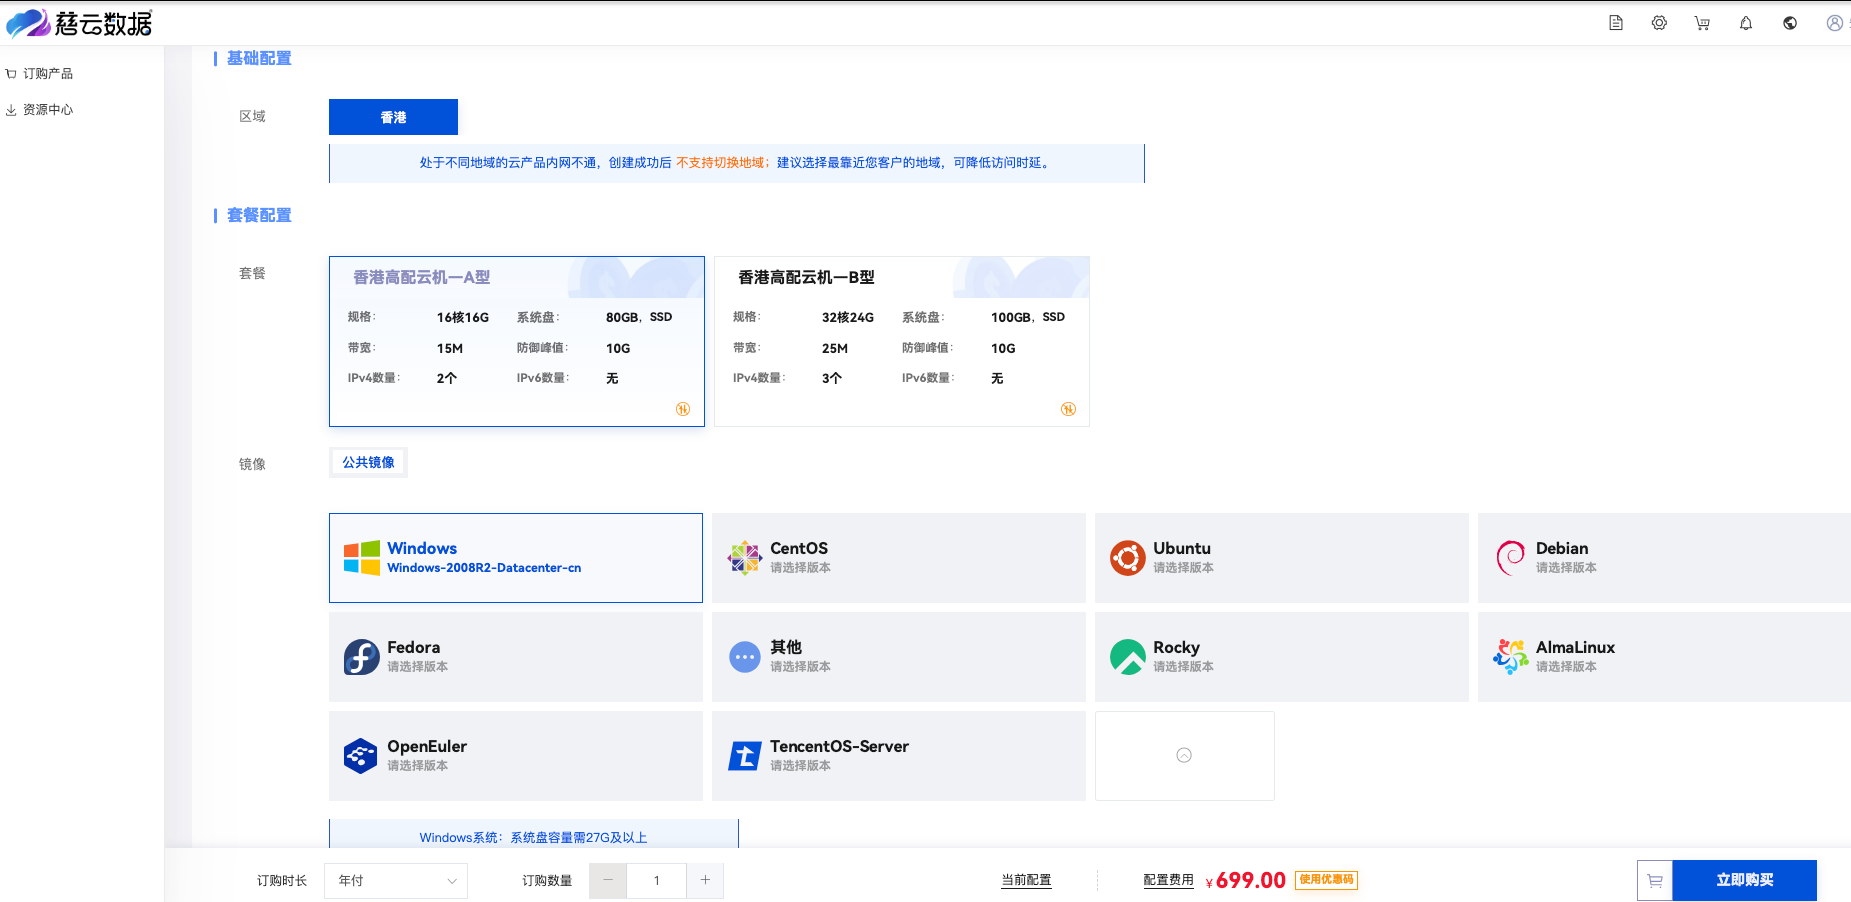Open 资源中心 in the sidebar

point(40,110)
